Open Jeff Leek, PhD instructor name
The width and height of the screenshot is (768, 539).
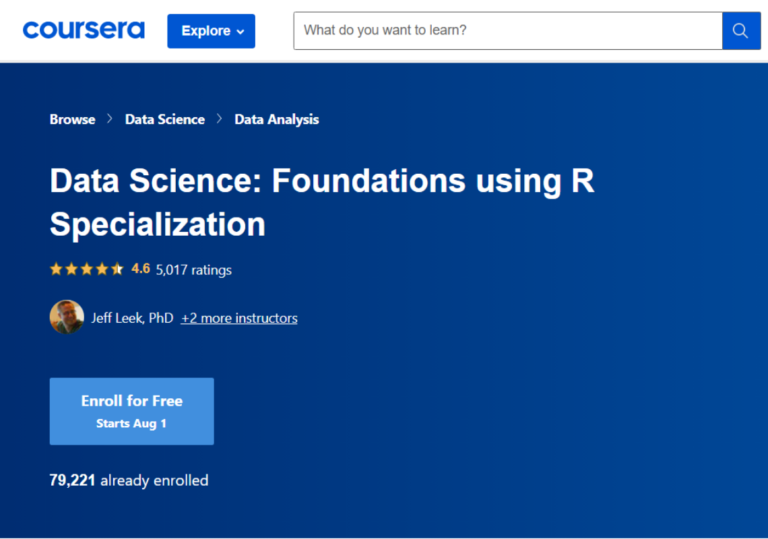pyautogui.click(x=132, y=318)
